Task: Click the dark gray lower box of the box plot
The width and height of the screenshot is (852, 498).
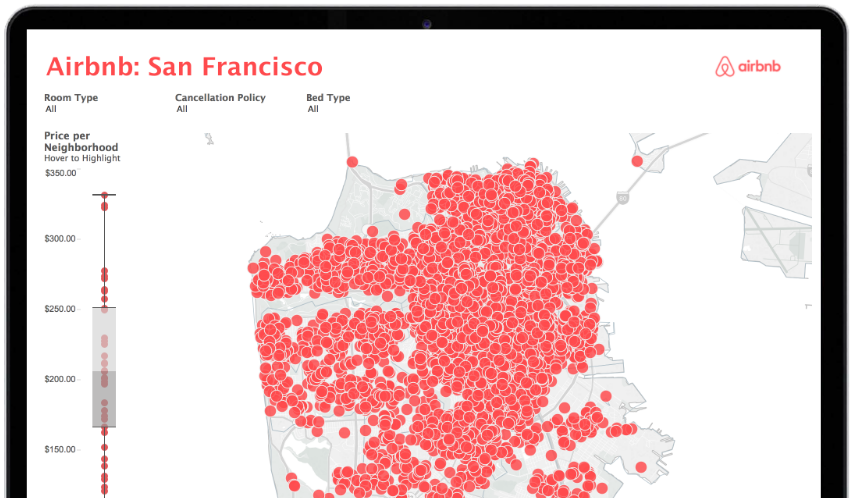Action: [x=104, y=399]
